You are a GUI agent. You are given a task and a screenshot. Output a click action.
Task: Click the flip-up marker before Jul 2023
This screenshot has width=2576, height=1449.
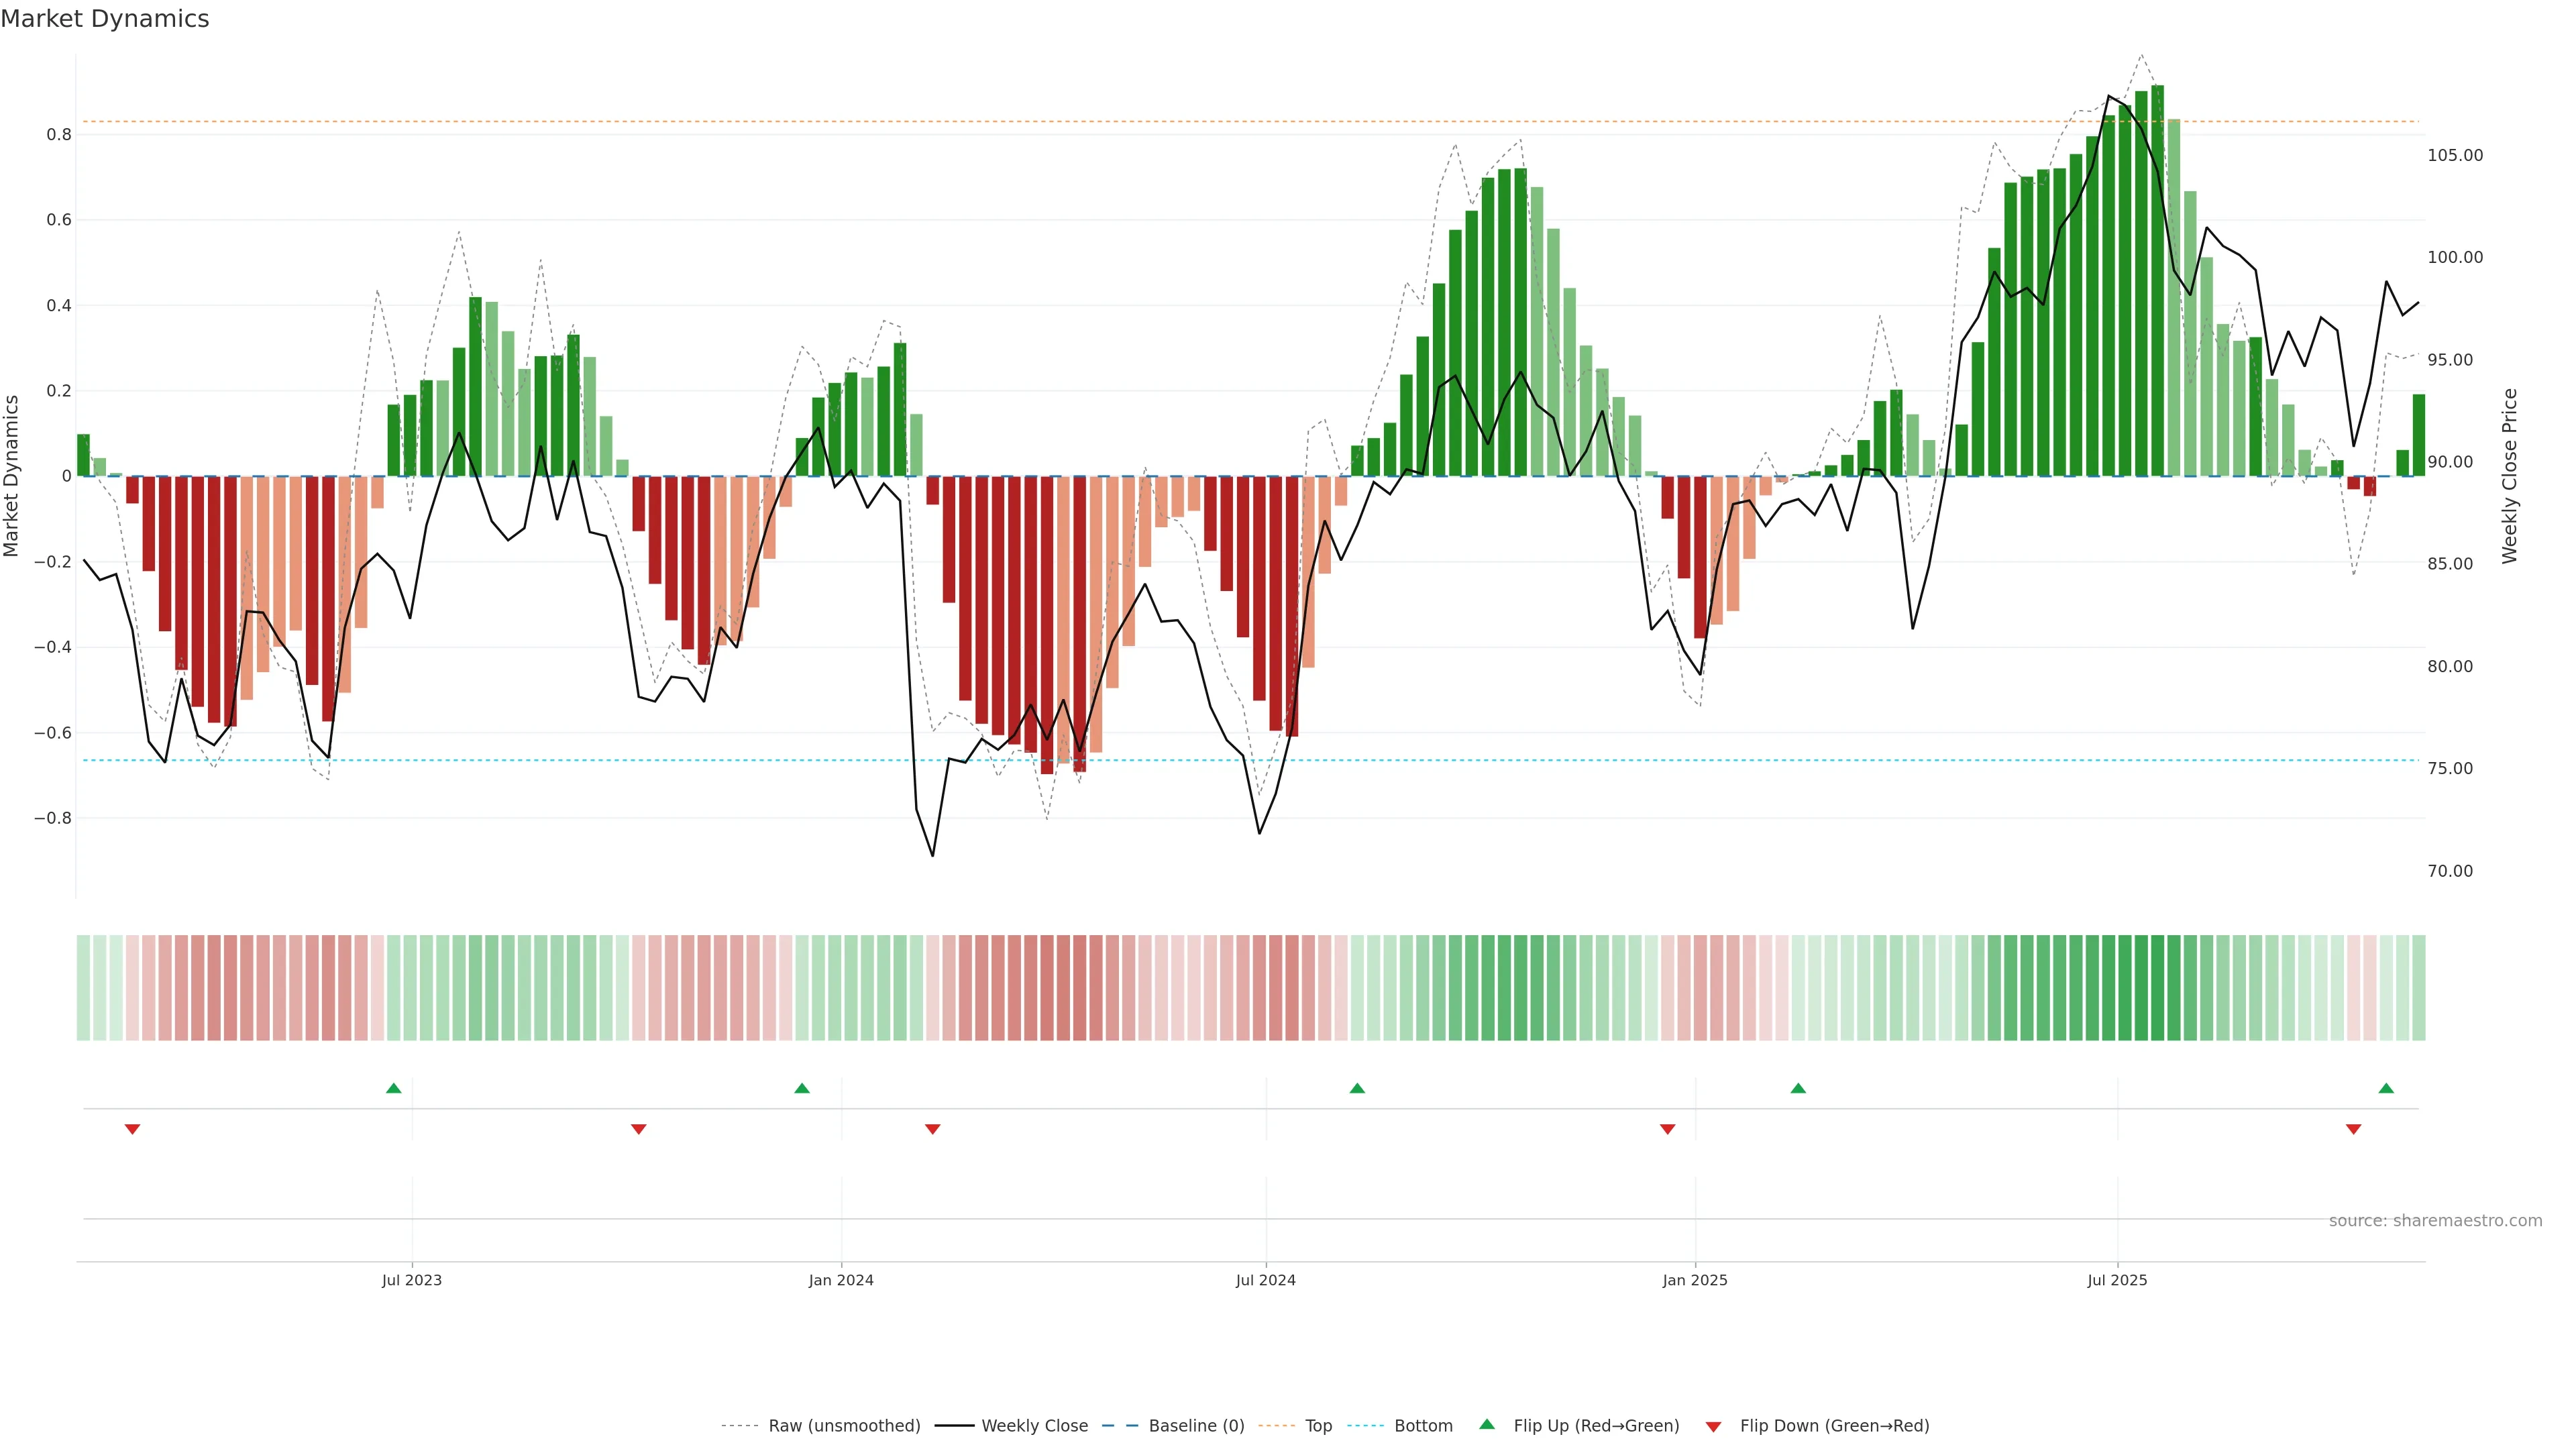(x=393, y=1088)
